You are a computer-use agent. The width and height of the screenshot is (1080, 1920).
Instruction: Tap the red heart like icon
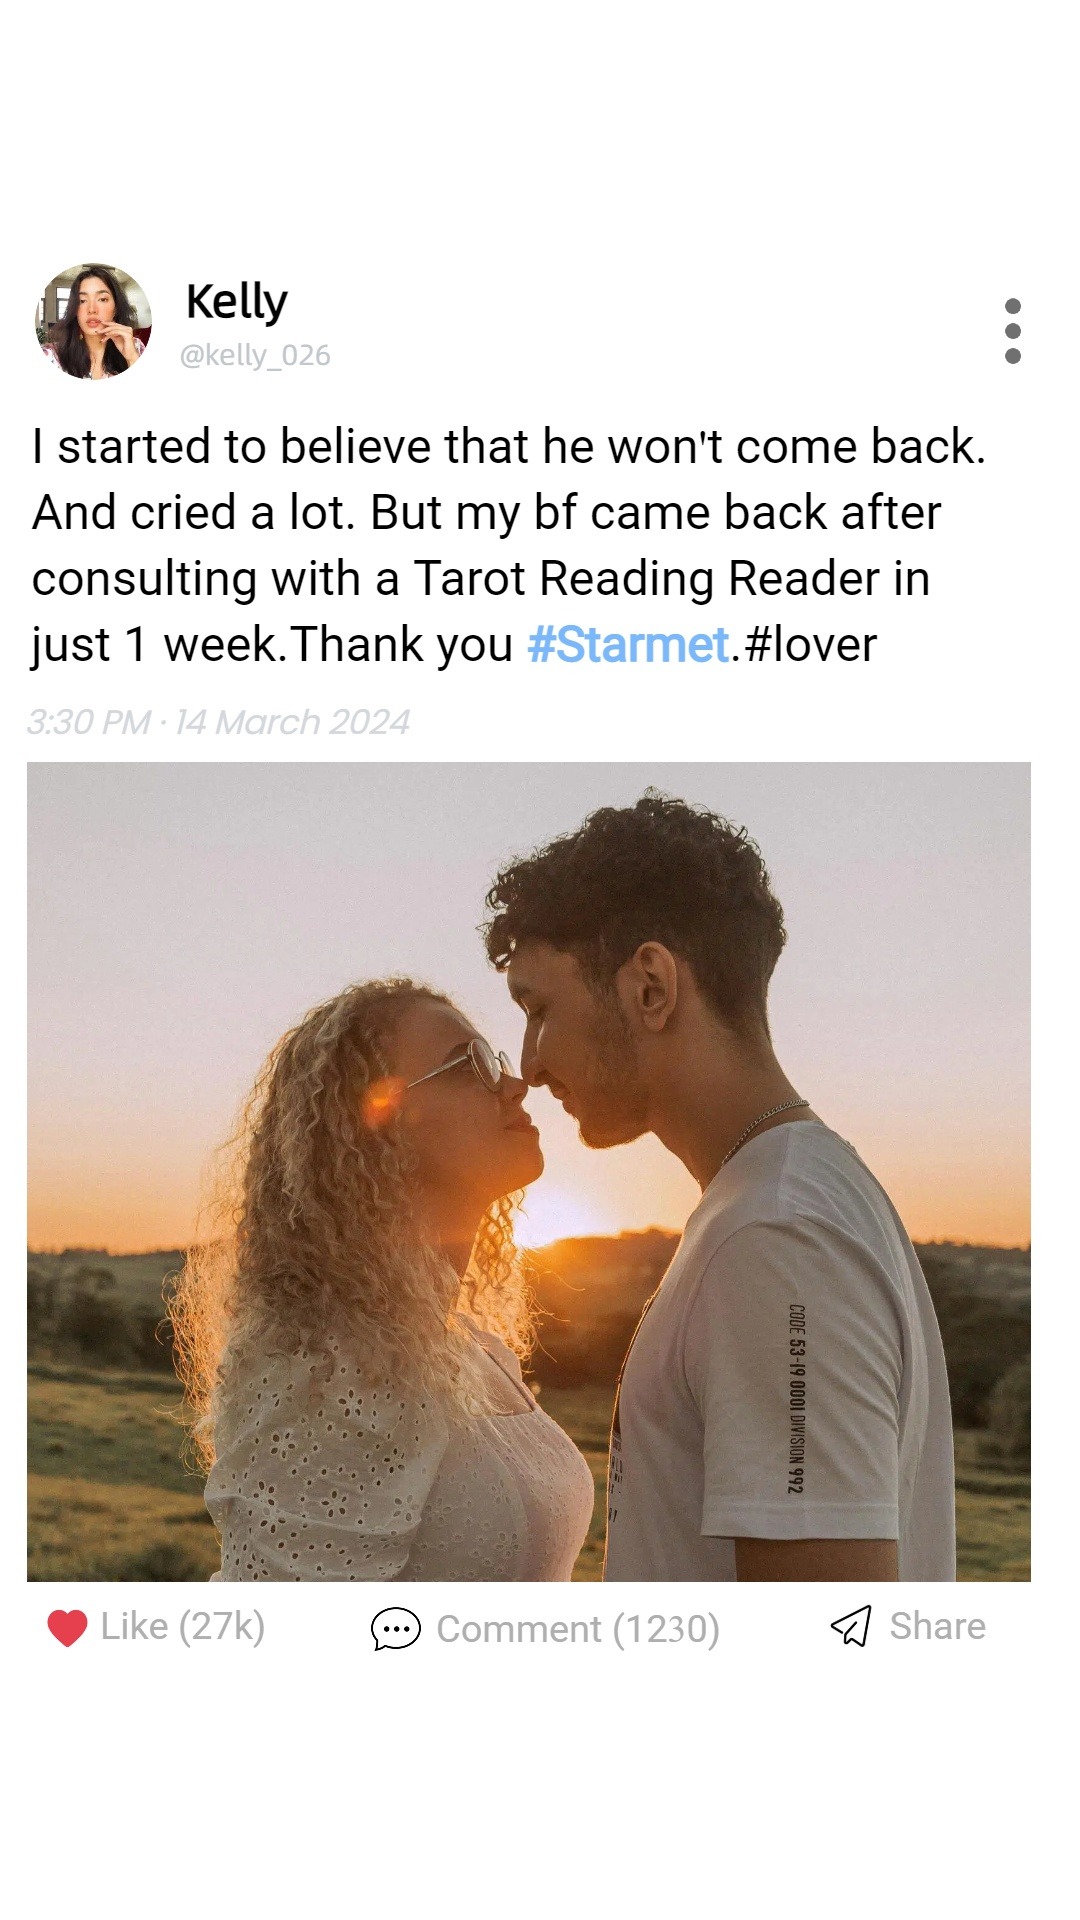coord(67,1628)
